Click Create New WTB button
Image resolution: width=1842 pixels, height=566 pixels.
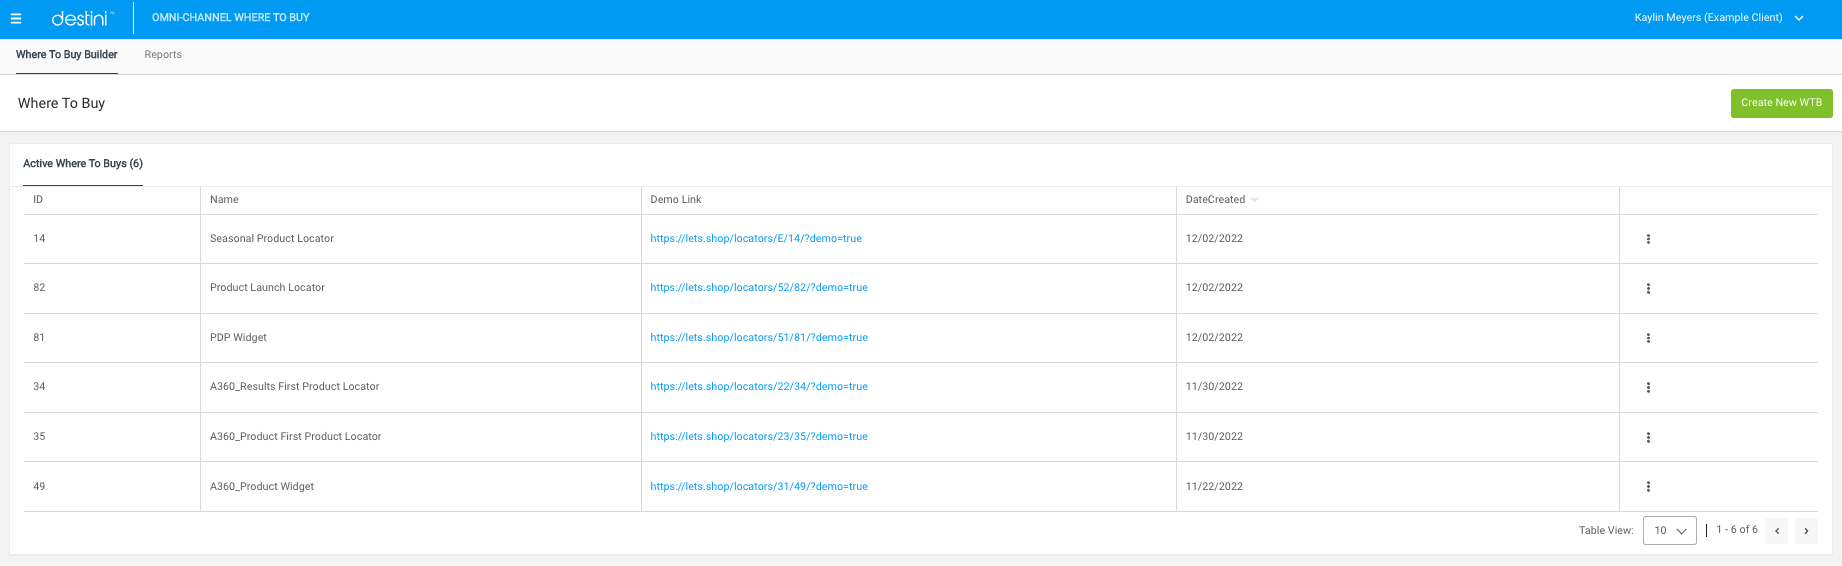pyautogui.click(x=1781, y=103)
